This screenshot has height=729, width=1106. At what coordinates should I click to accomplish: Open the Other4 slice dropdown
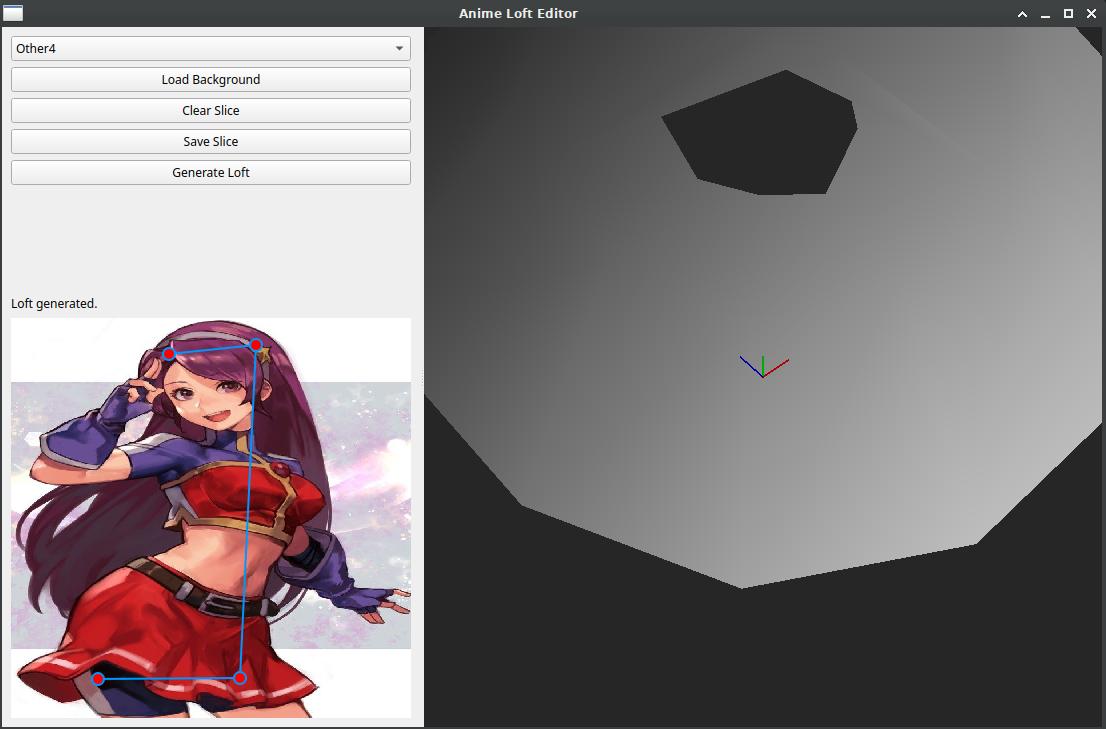coord(210,49)
